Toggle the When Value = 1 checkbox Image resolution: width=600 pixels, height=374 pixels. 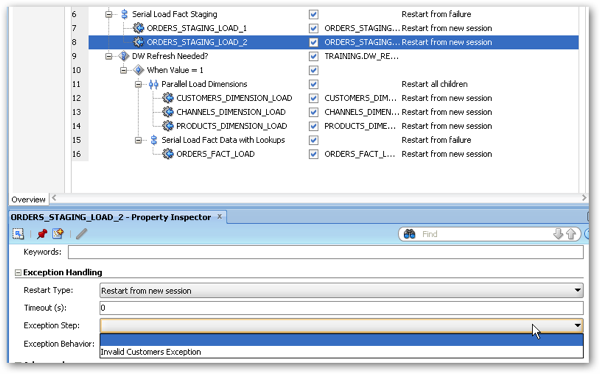(313, 70)
